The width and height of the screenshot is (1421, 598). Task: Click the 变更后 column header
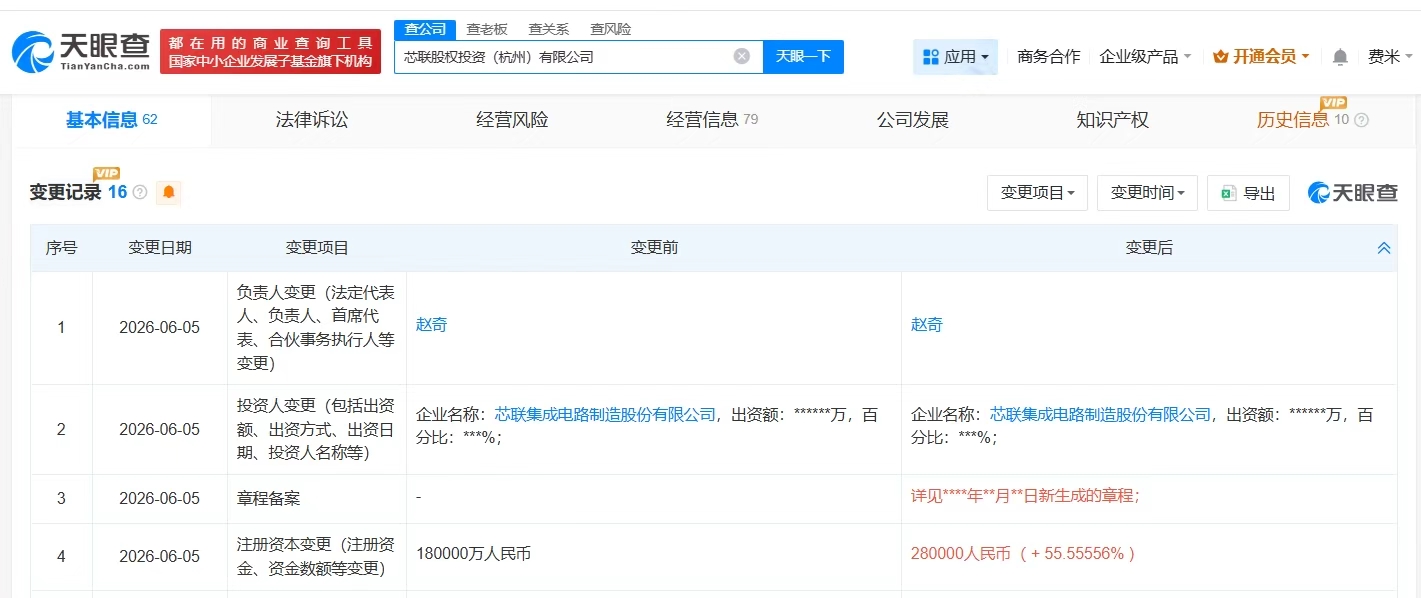[x=1149, y=248]
